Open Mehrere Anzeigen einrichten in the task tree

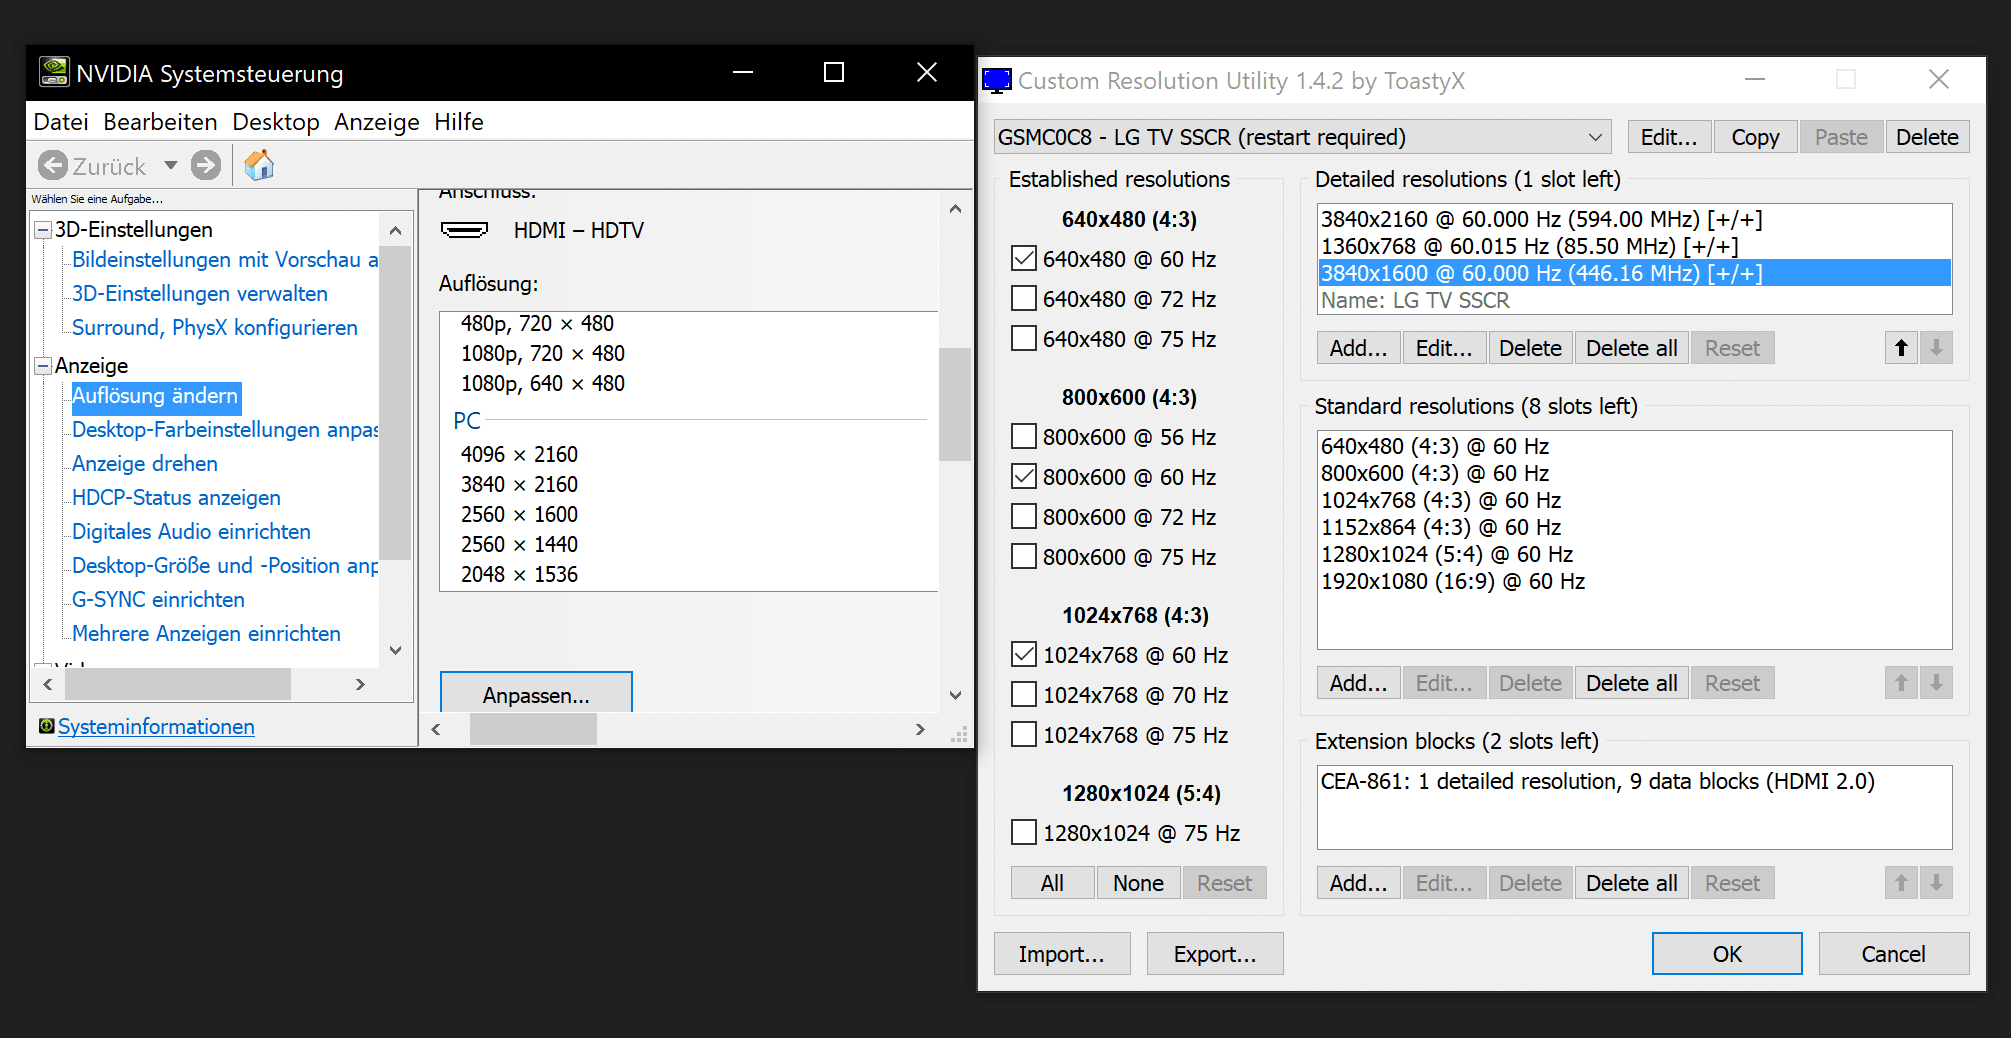206,633
